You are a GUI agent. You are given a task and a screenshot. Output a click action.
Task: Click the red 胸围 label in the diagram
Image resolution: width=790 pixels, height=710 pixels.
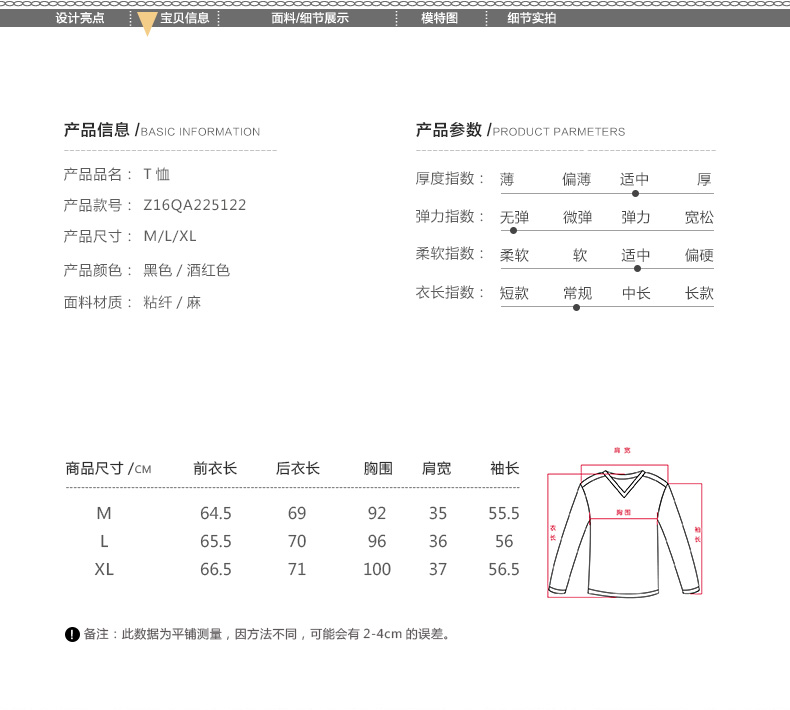(x=623, y=511)
